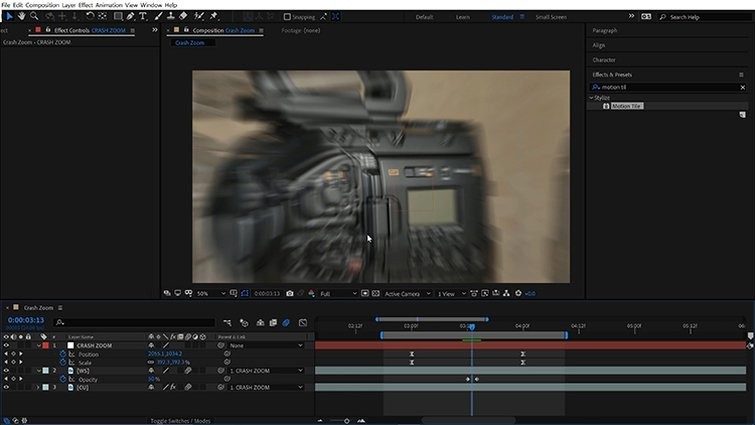Open the Animation menu
The height and width of the screenshot is (425, 755).
pyautogui.click(x=109, y=5)
